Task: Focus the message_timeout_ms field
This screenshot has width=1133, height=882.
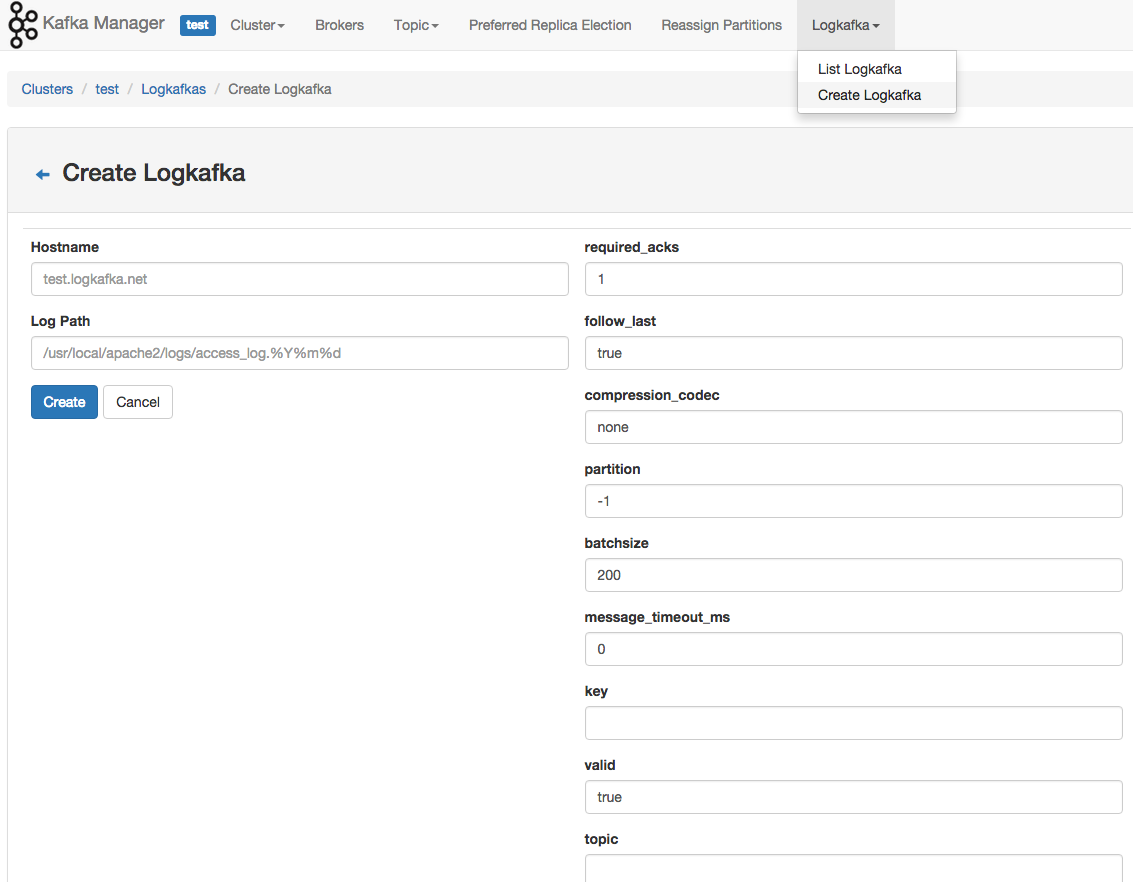Action: [853, 649]
